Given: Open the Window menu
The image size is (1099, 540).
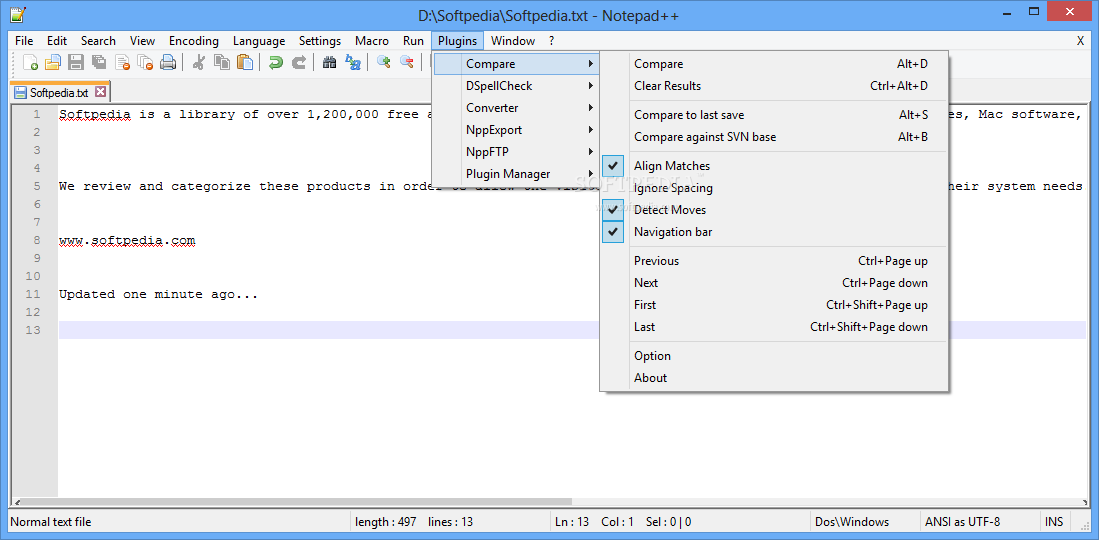Looking at the screenshot, I should [512, 41].
